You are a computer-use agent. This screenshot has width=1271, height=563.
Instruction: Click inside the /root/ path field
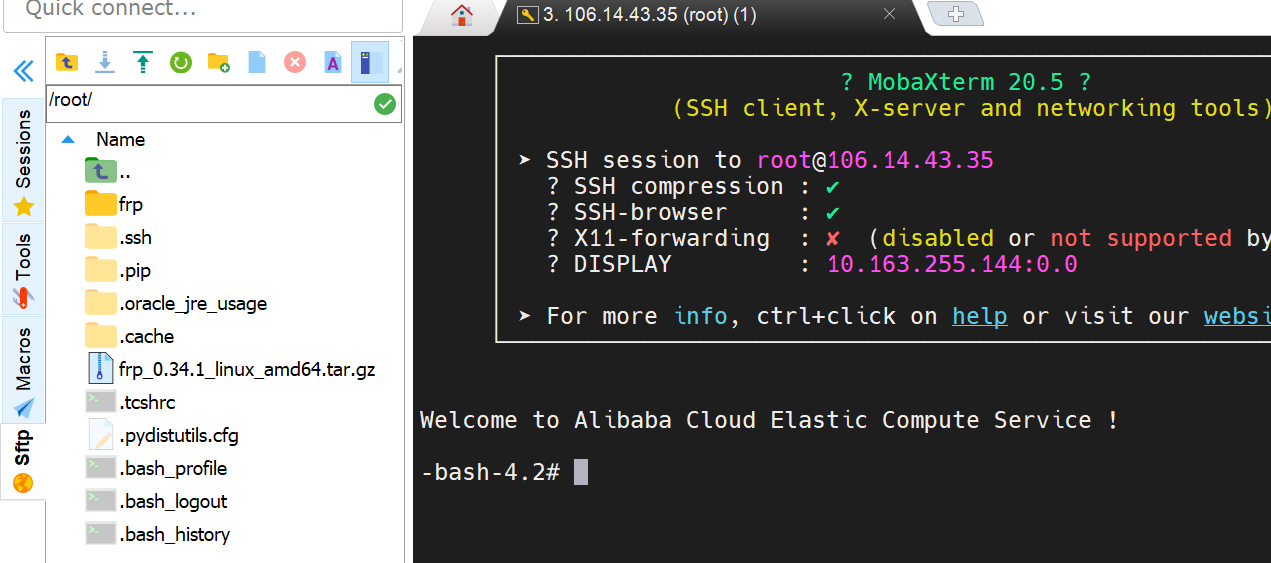tap(208, 102)
